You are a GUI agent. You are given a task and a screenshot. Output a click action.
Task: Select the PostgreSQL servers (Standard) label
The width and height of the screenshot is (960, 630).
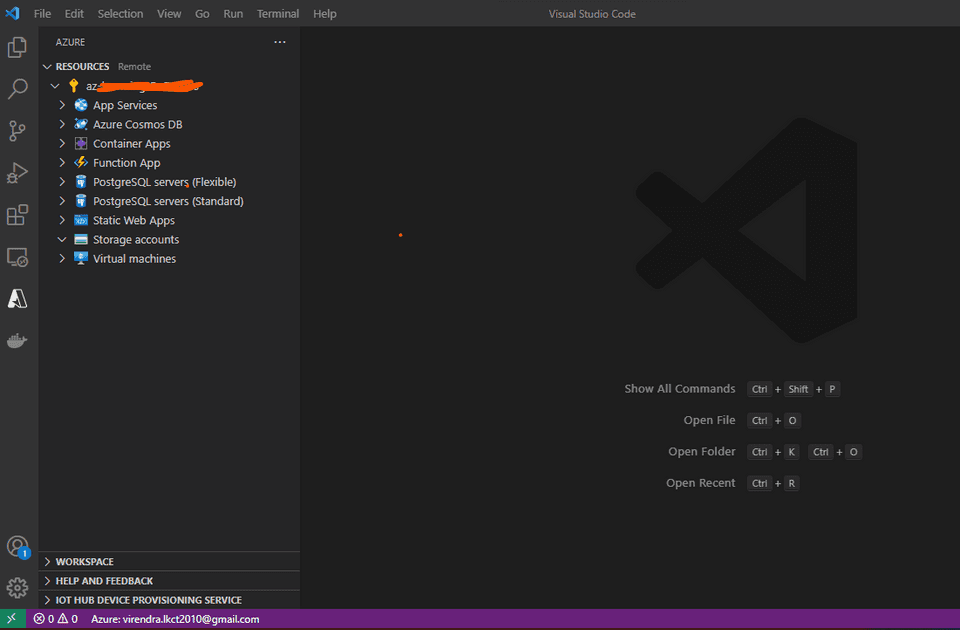tap(168, 201)
